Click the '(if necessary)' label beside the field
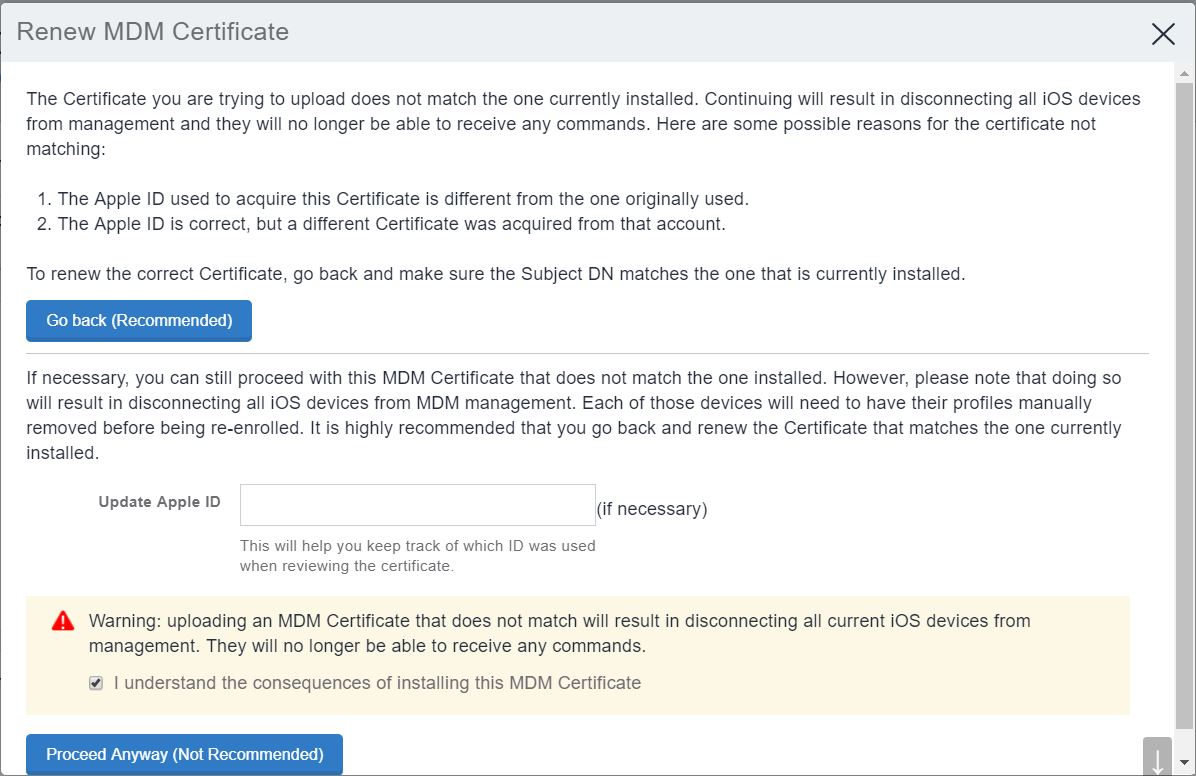Image resolution: width=1196 pixels, height=776 pixels. point(653,509)
